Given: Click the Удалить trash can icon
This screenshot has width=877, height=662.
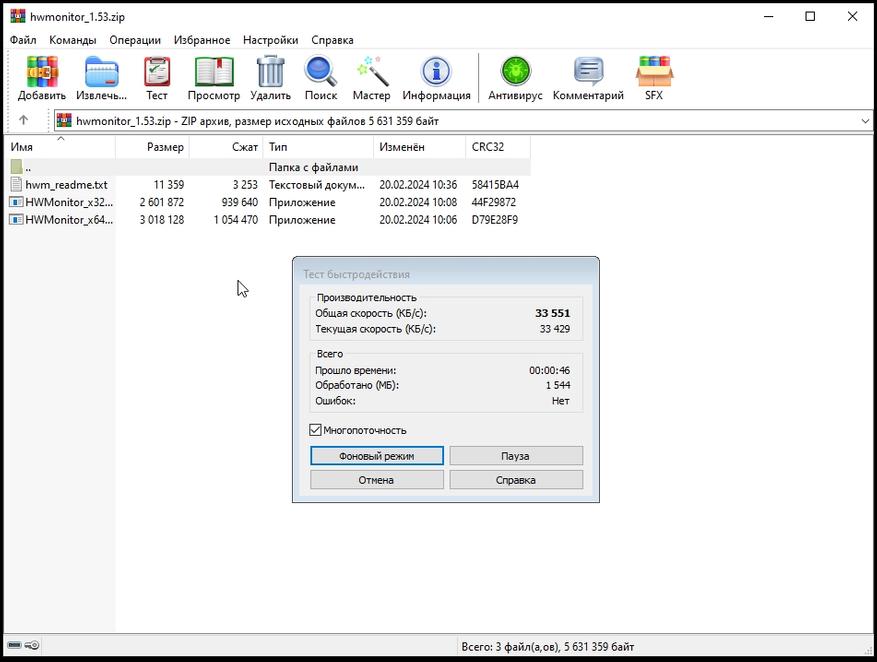Looking at the screenshot, I should tap(270, 72).
